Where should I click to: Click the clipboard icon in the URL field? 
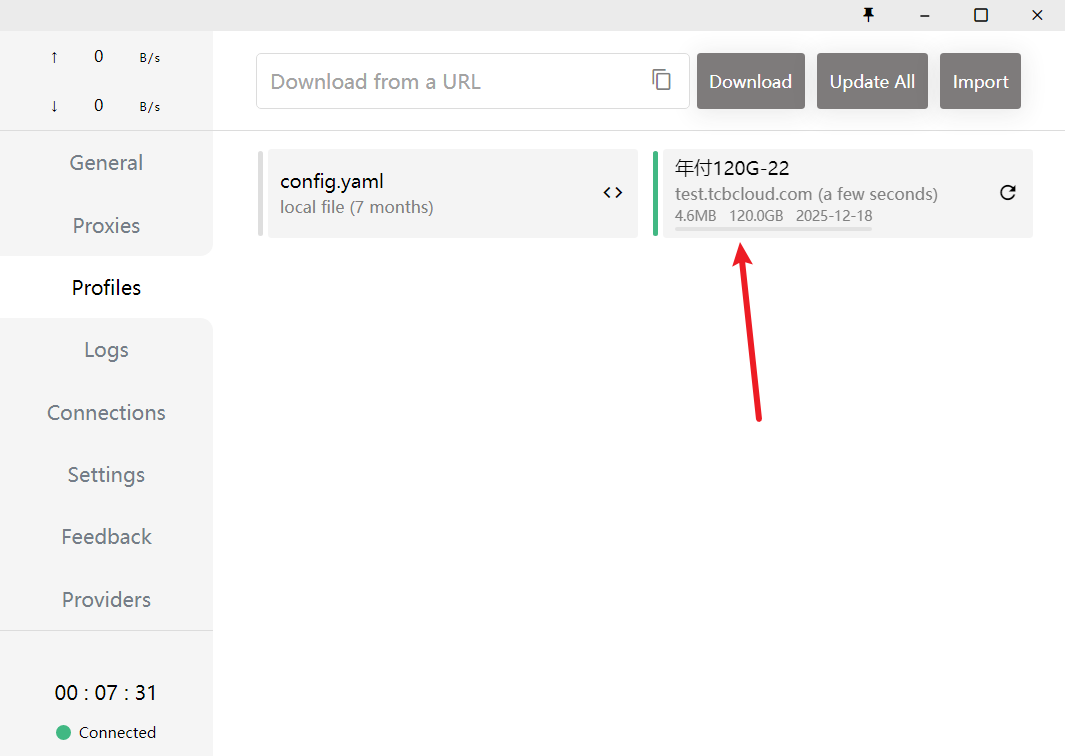(x=661, y=80)
